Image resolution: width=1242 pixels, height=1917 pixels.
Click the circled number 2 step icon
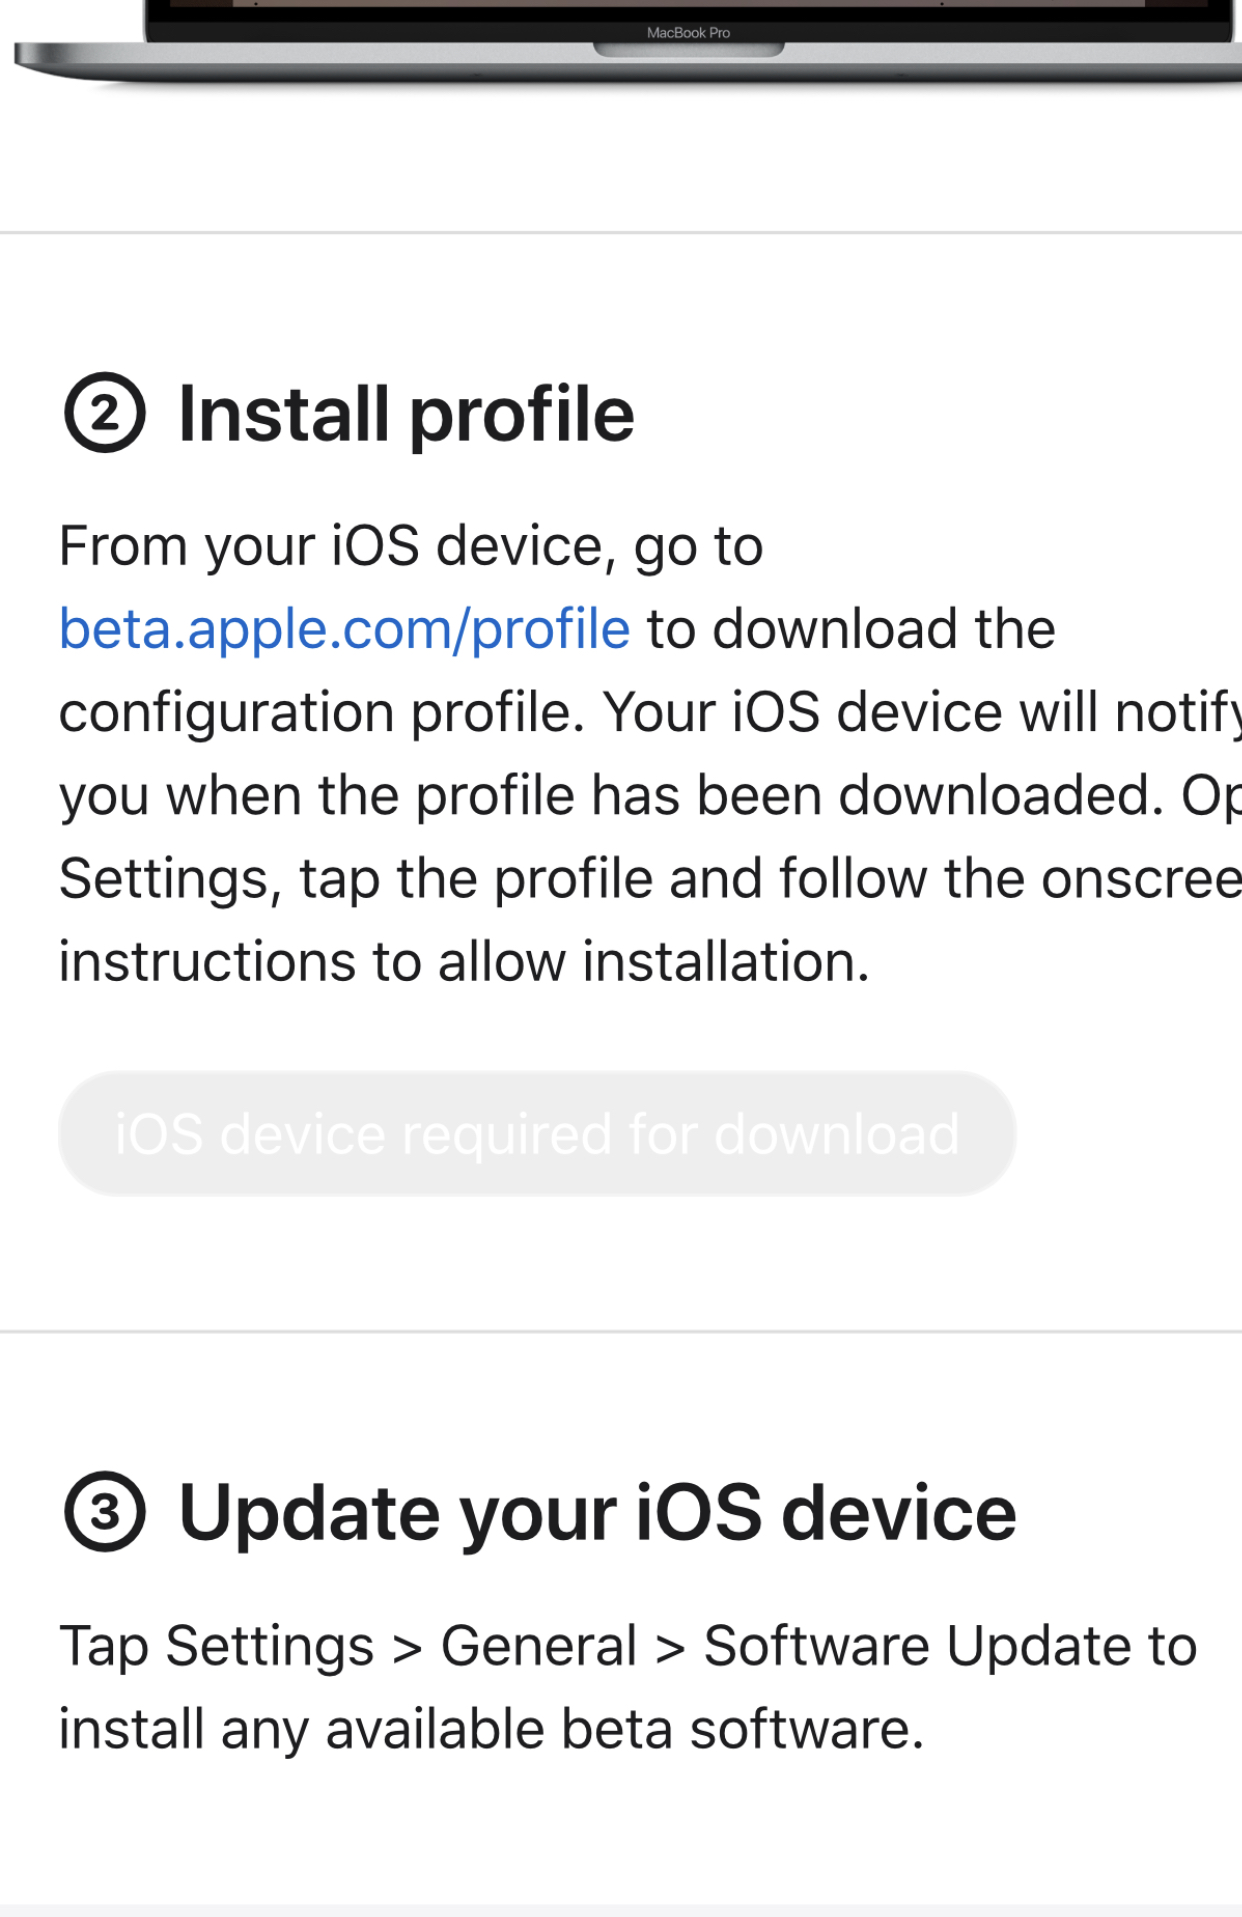(x=105, y=413)
